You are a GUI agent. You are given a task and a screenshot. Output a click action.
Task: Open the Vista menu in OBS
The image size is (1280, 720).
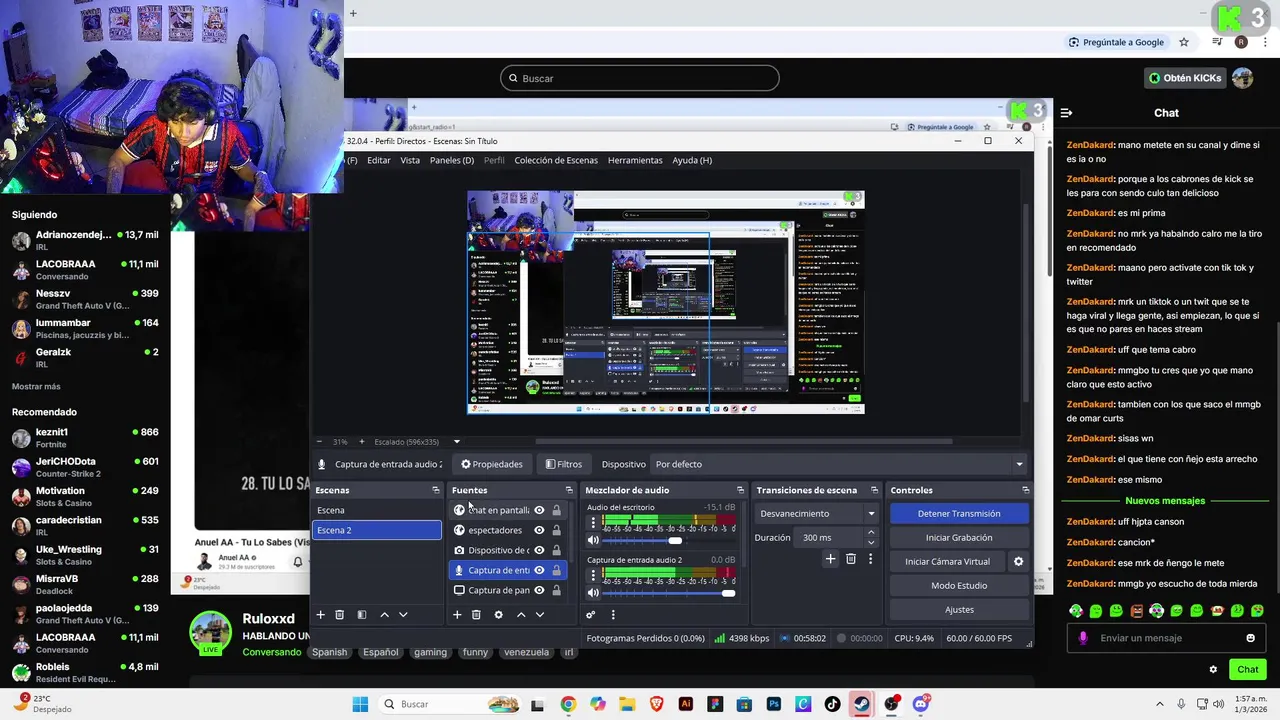(x=410, y=160)
